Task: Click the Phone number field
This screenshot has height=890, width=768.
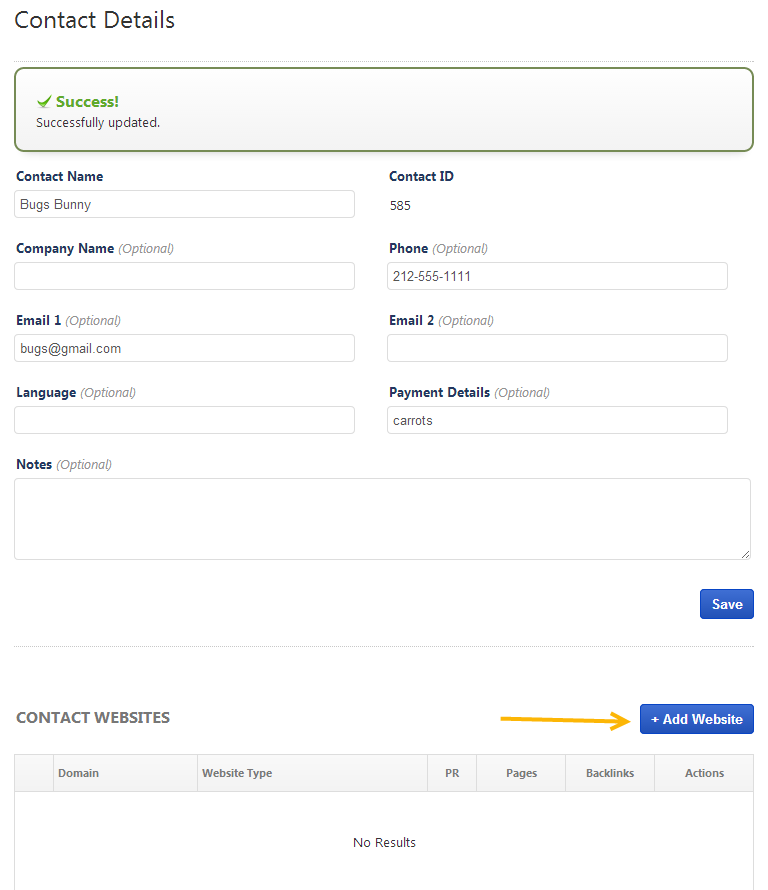Action: coord(557,276)
